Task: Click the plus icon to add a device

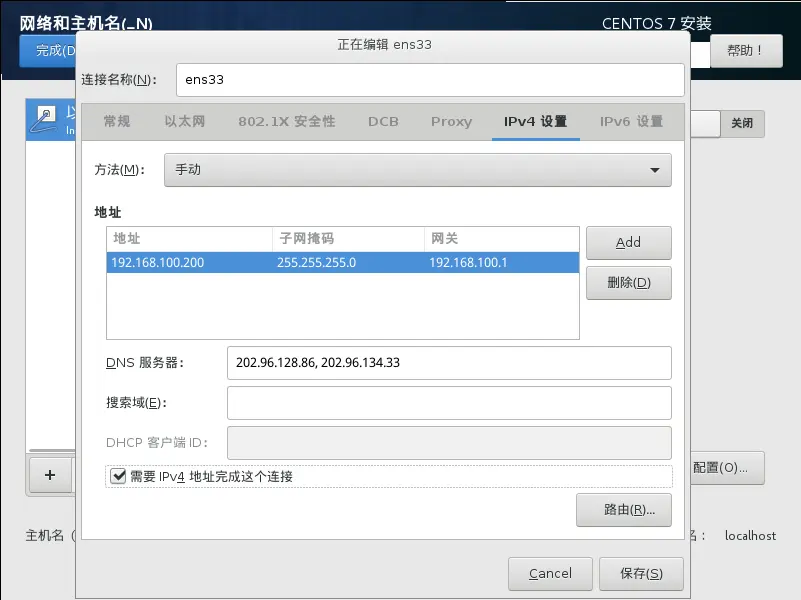Action: pyautogui.click(x=50, y=475)
